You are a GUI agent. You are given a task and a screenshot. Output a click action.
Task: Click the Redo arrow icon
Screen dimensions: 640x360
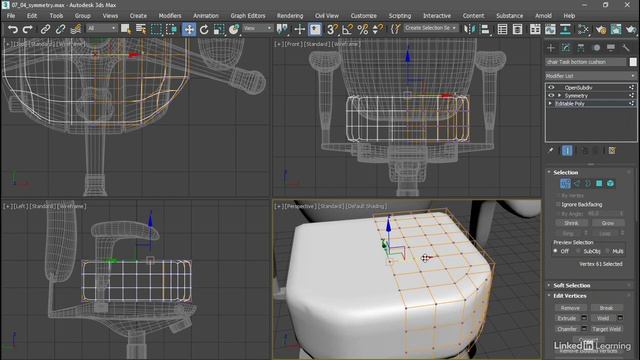coord(28,29)
